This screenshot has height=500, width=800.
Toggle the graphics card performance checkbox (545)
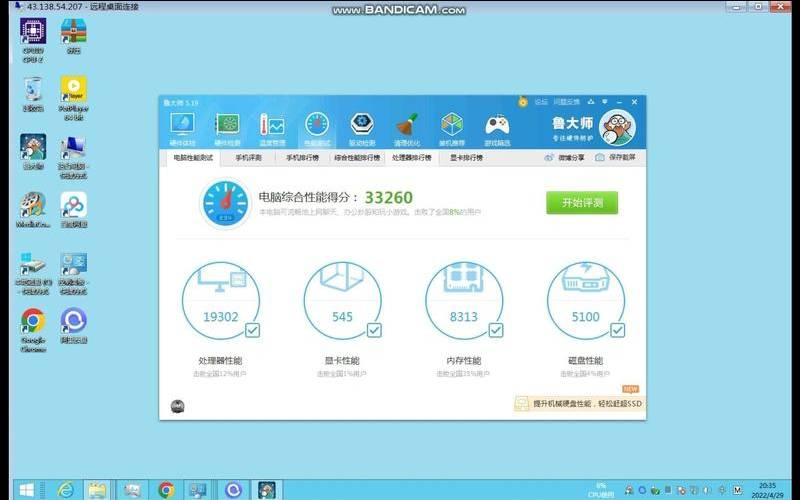pos(374,331)
